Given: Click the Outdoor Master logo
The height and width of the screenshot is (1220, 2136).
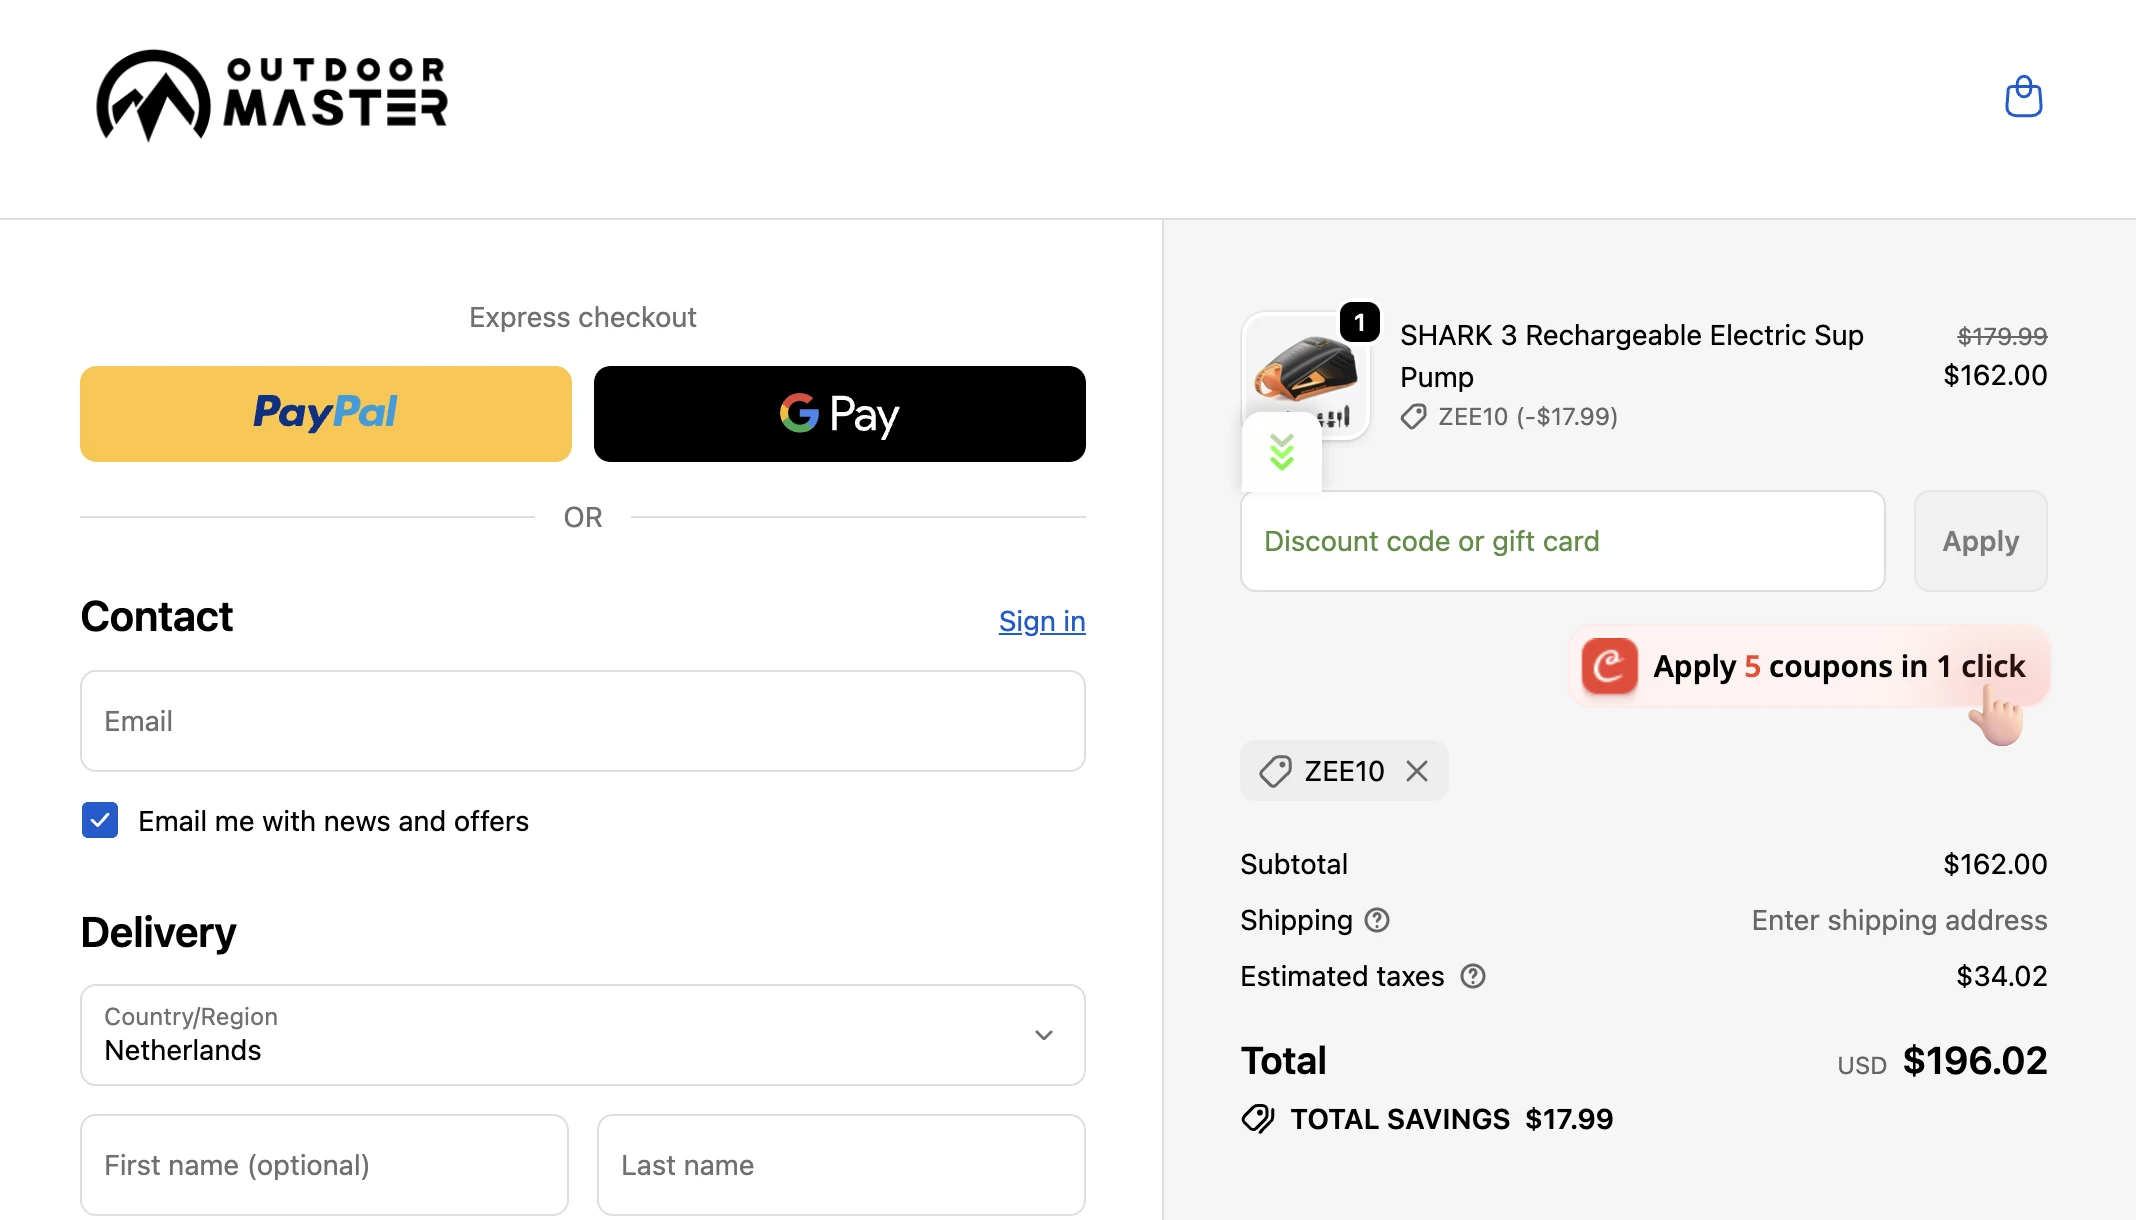Looking at the screenshot, I should (271, 96).
